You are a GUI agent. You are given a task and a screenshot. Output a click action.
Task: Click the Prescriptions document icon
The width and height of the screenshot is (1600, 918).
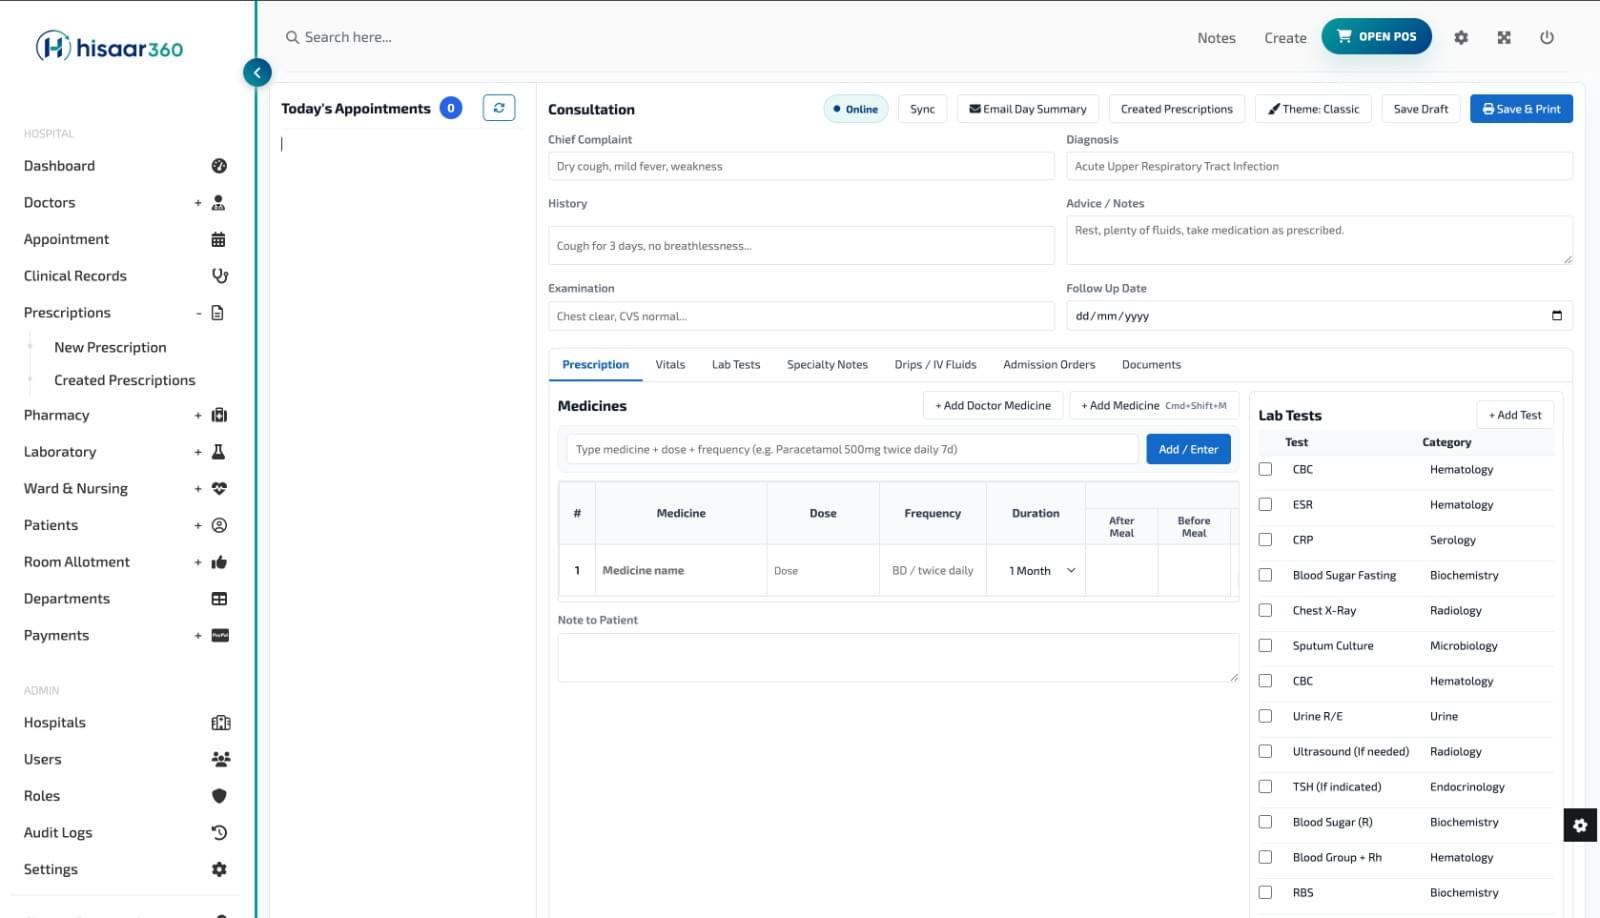tap(217, 313)
